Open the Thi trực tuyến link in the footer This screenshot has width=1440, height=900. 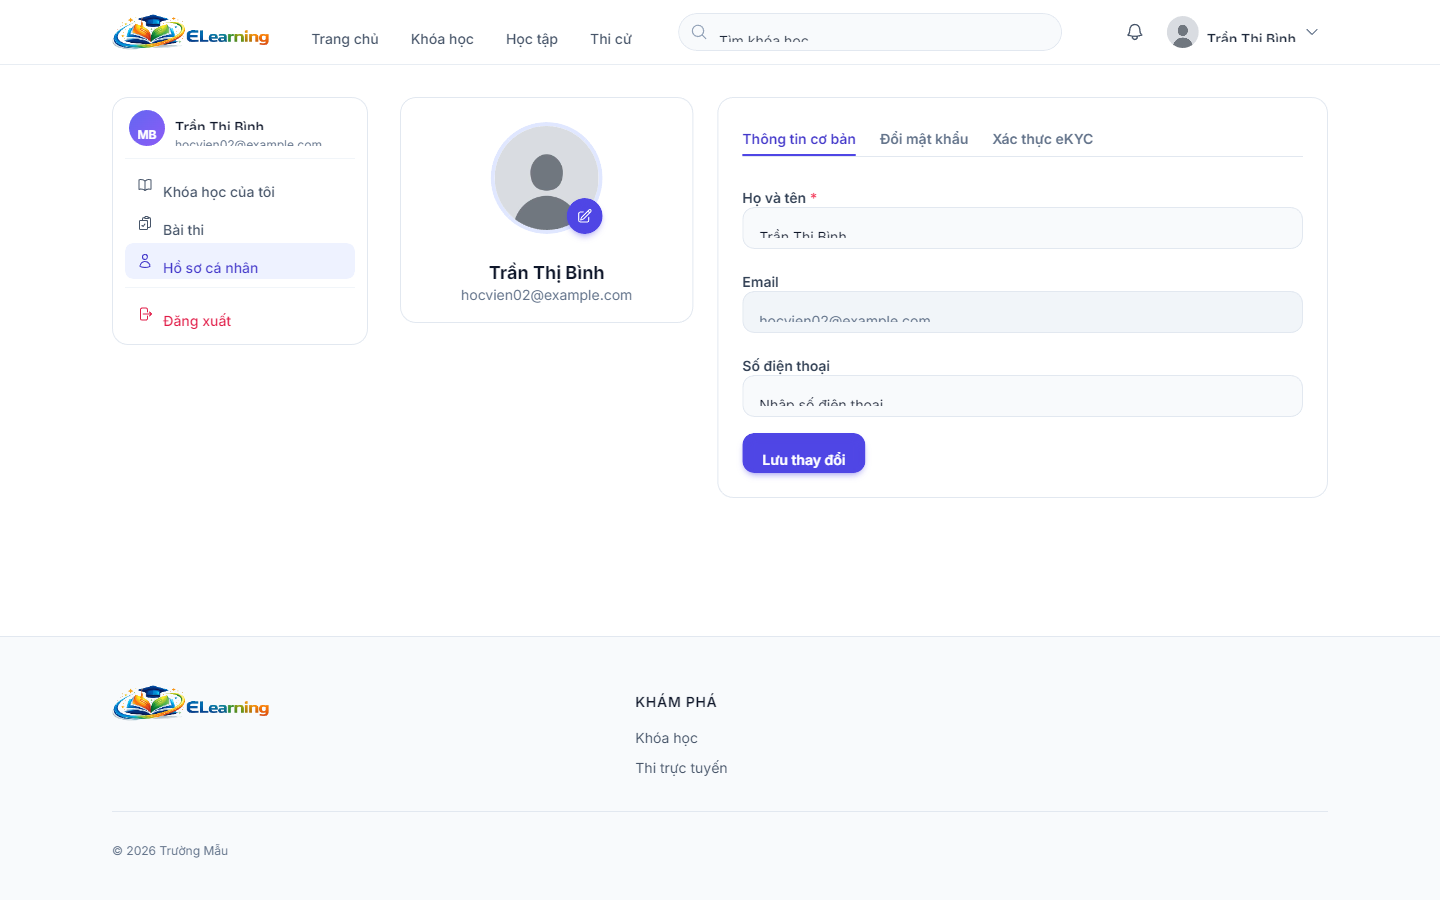click(681, 768)
